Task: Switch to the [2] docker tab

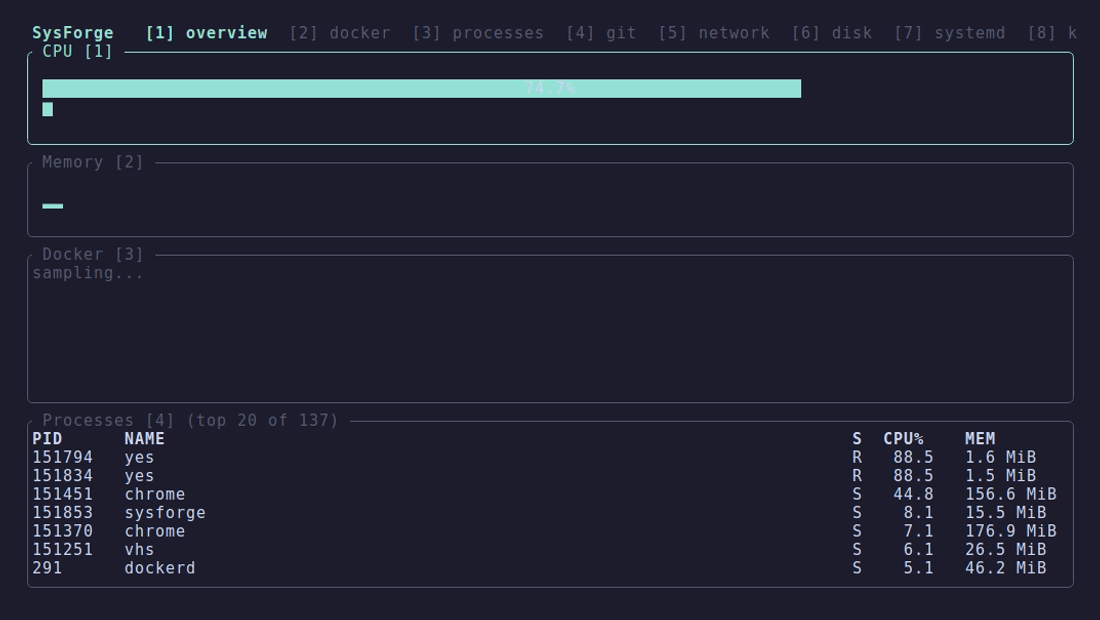Action: (340, 33)
